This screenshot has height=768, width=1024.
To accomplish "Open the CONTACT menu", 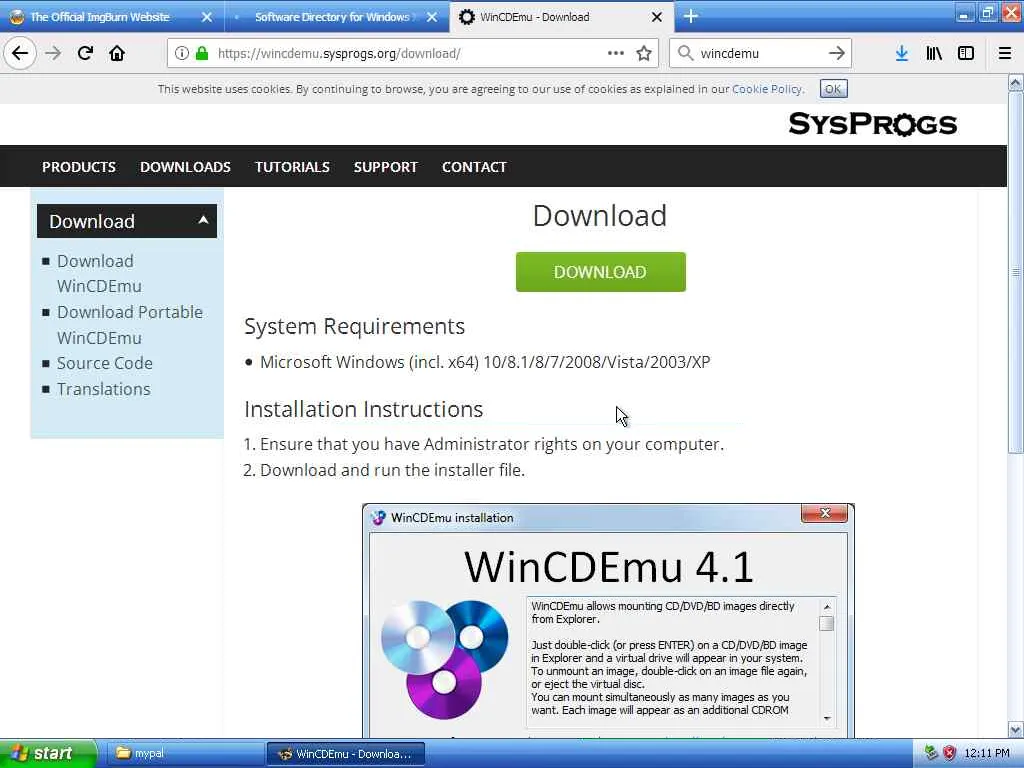I will 474,167.
